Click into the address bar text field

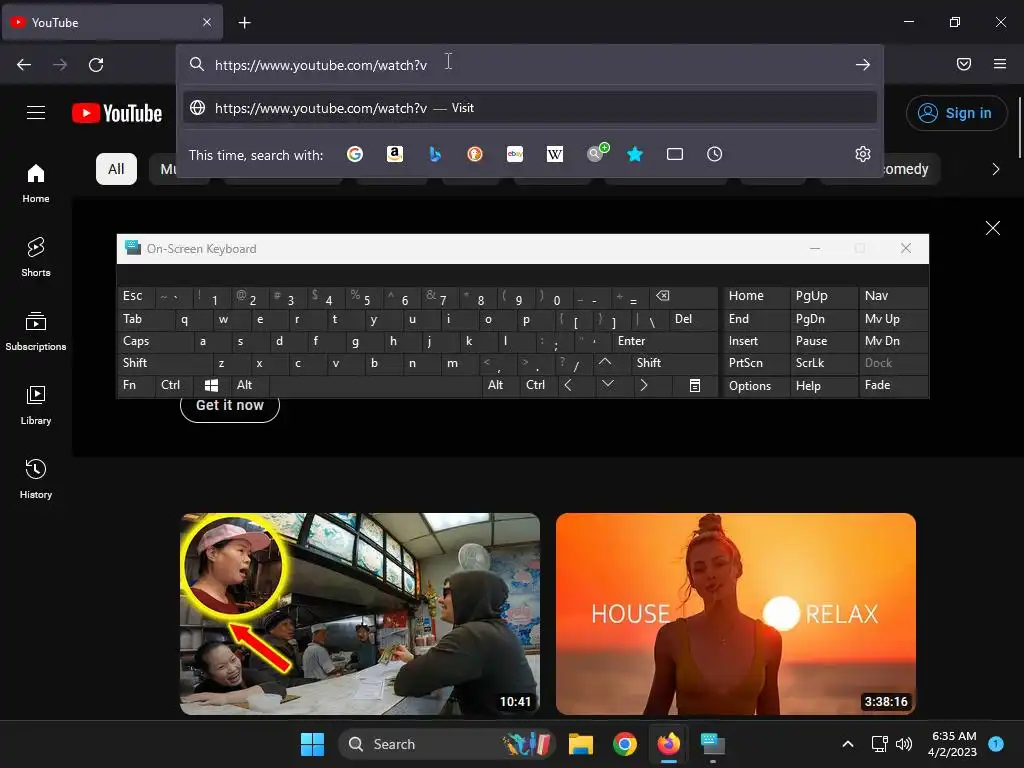click(x=530, y=65)
